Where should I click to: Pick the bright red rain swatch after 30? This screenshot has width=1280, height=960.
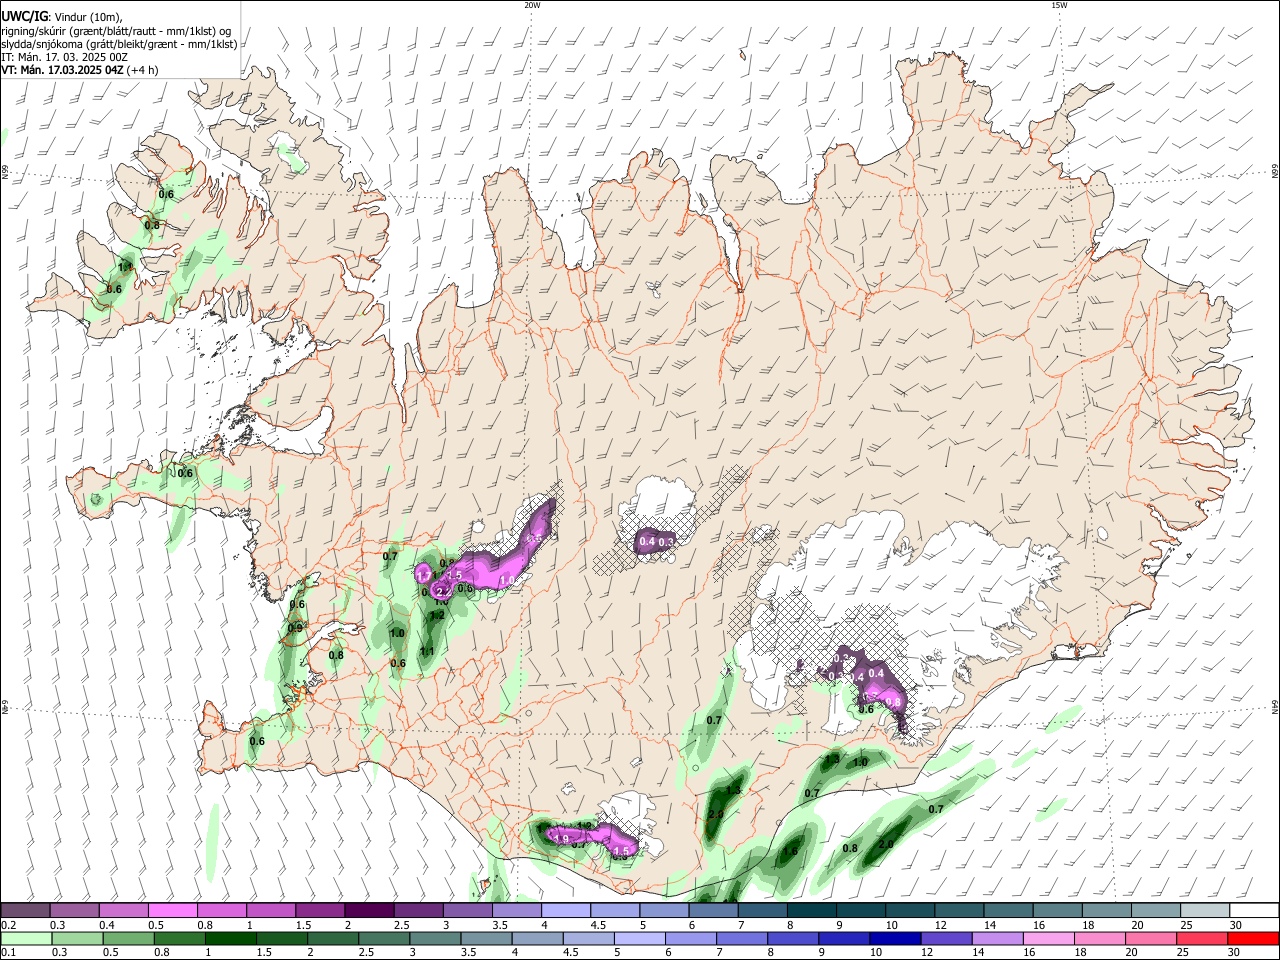pyautogui.click(x=1254, y=938)
